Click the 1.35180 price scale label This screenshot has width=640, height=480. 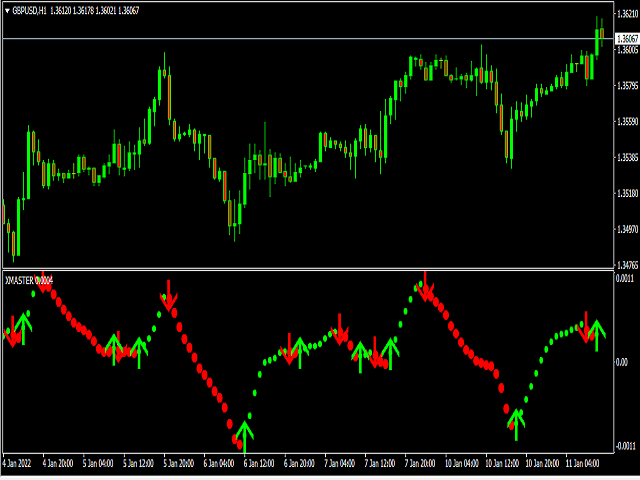click(x=628, y=193)
